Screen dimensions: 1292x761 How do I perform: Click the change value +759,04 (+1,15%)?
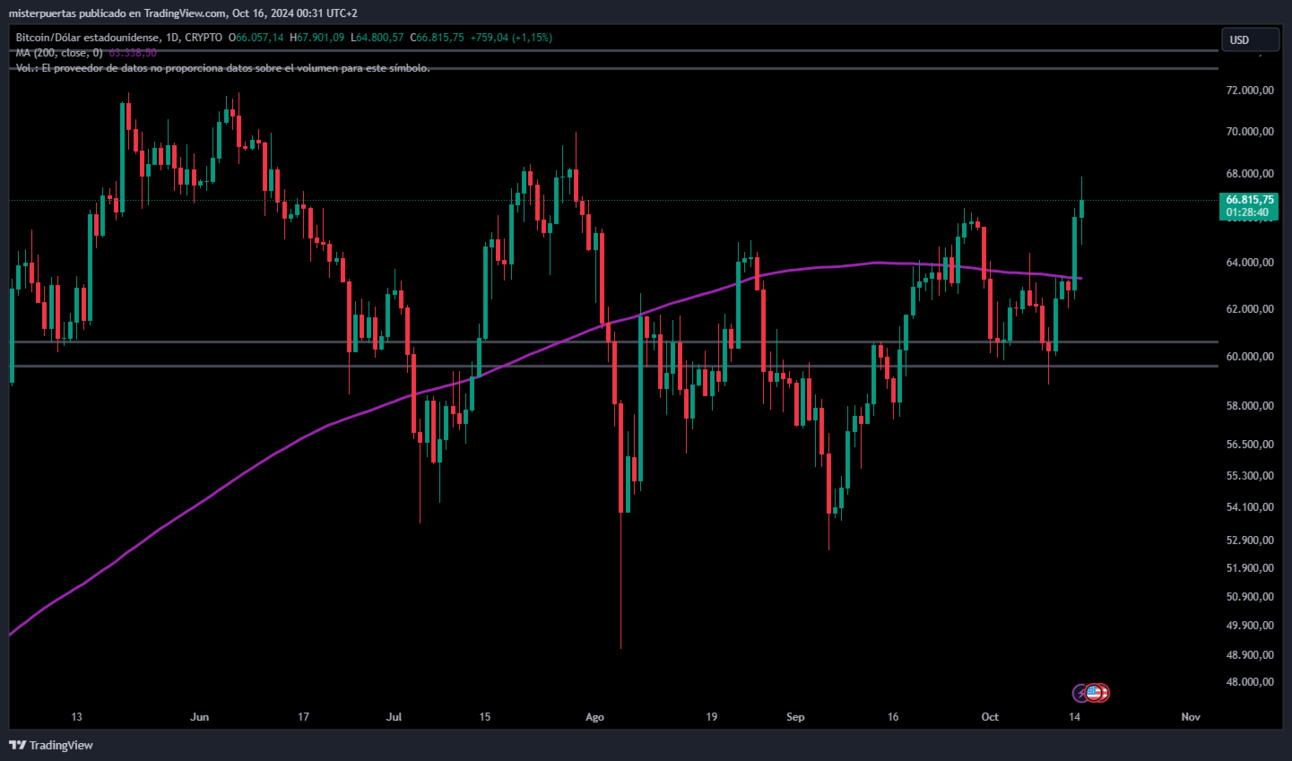tap(510, 38)
